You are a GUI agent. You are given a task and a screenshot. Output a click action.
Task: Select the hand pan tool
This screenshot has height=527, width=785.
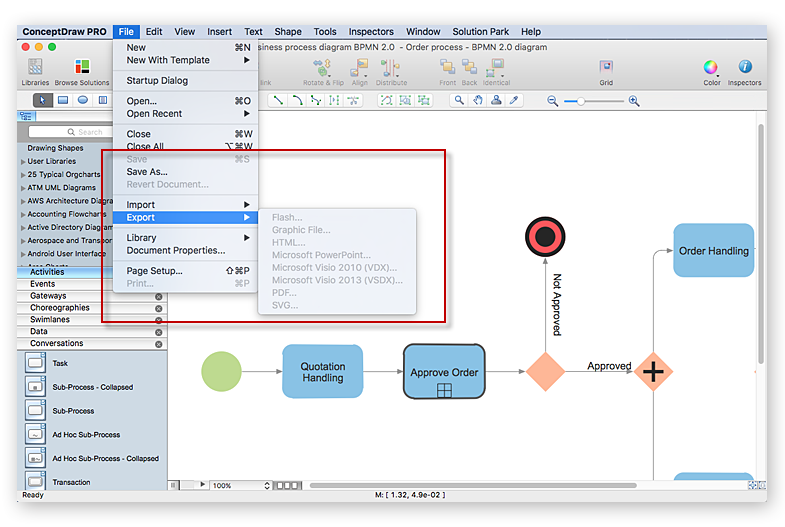(478, 100)
